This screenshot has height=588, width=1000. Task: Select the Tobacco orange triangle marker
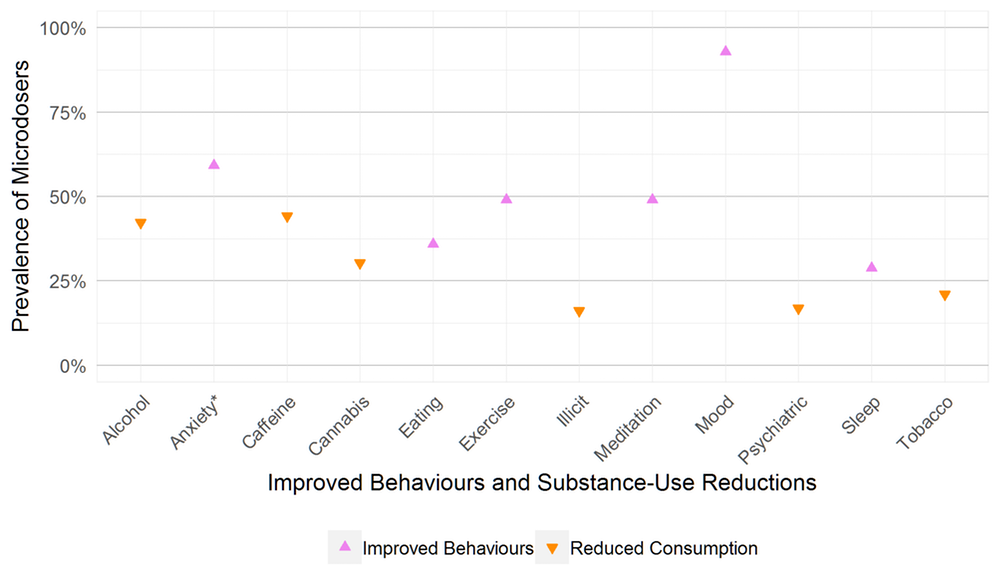(944, 295)
